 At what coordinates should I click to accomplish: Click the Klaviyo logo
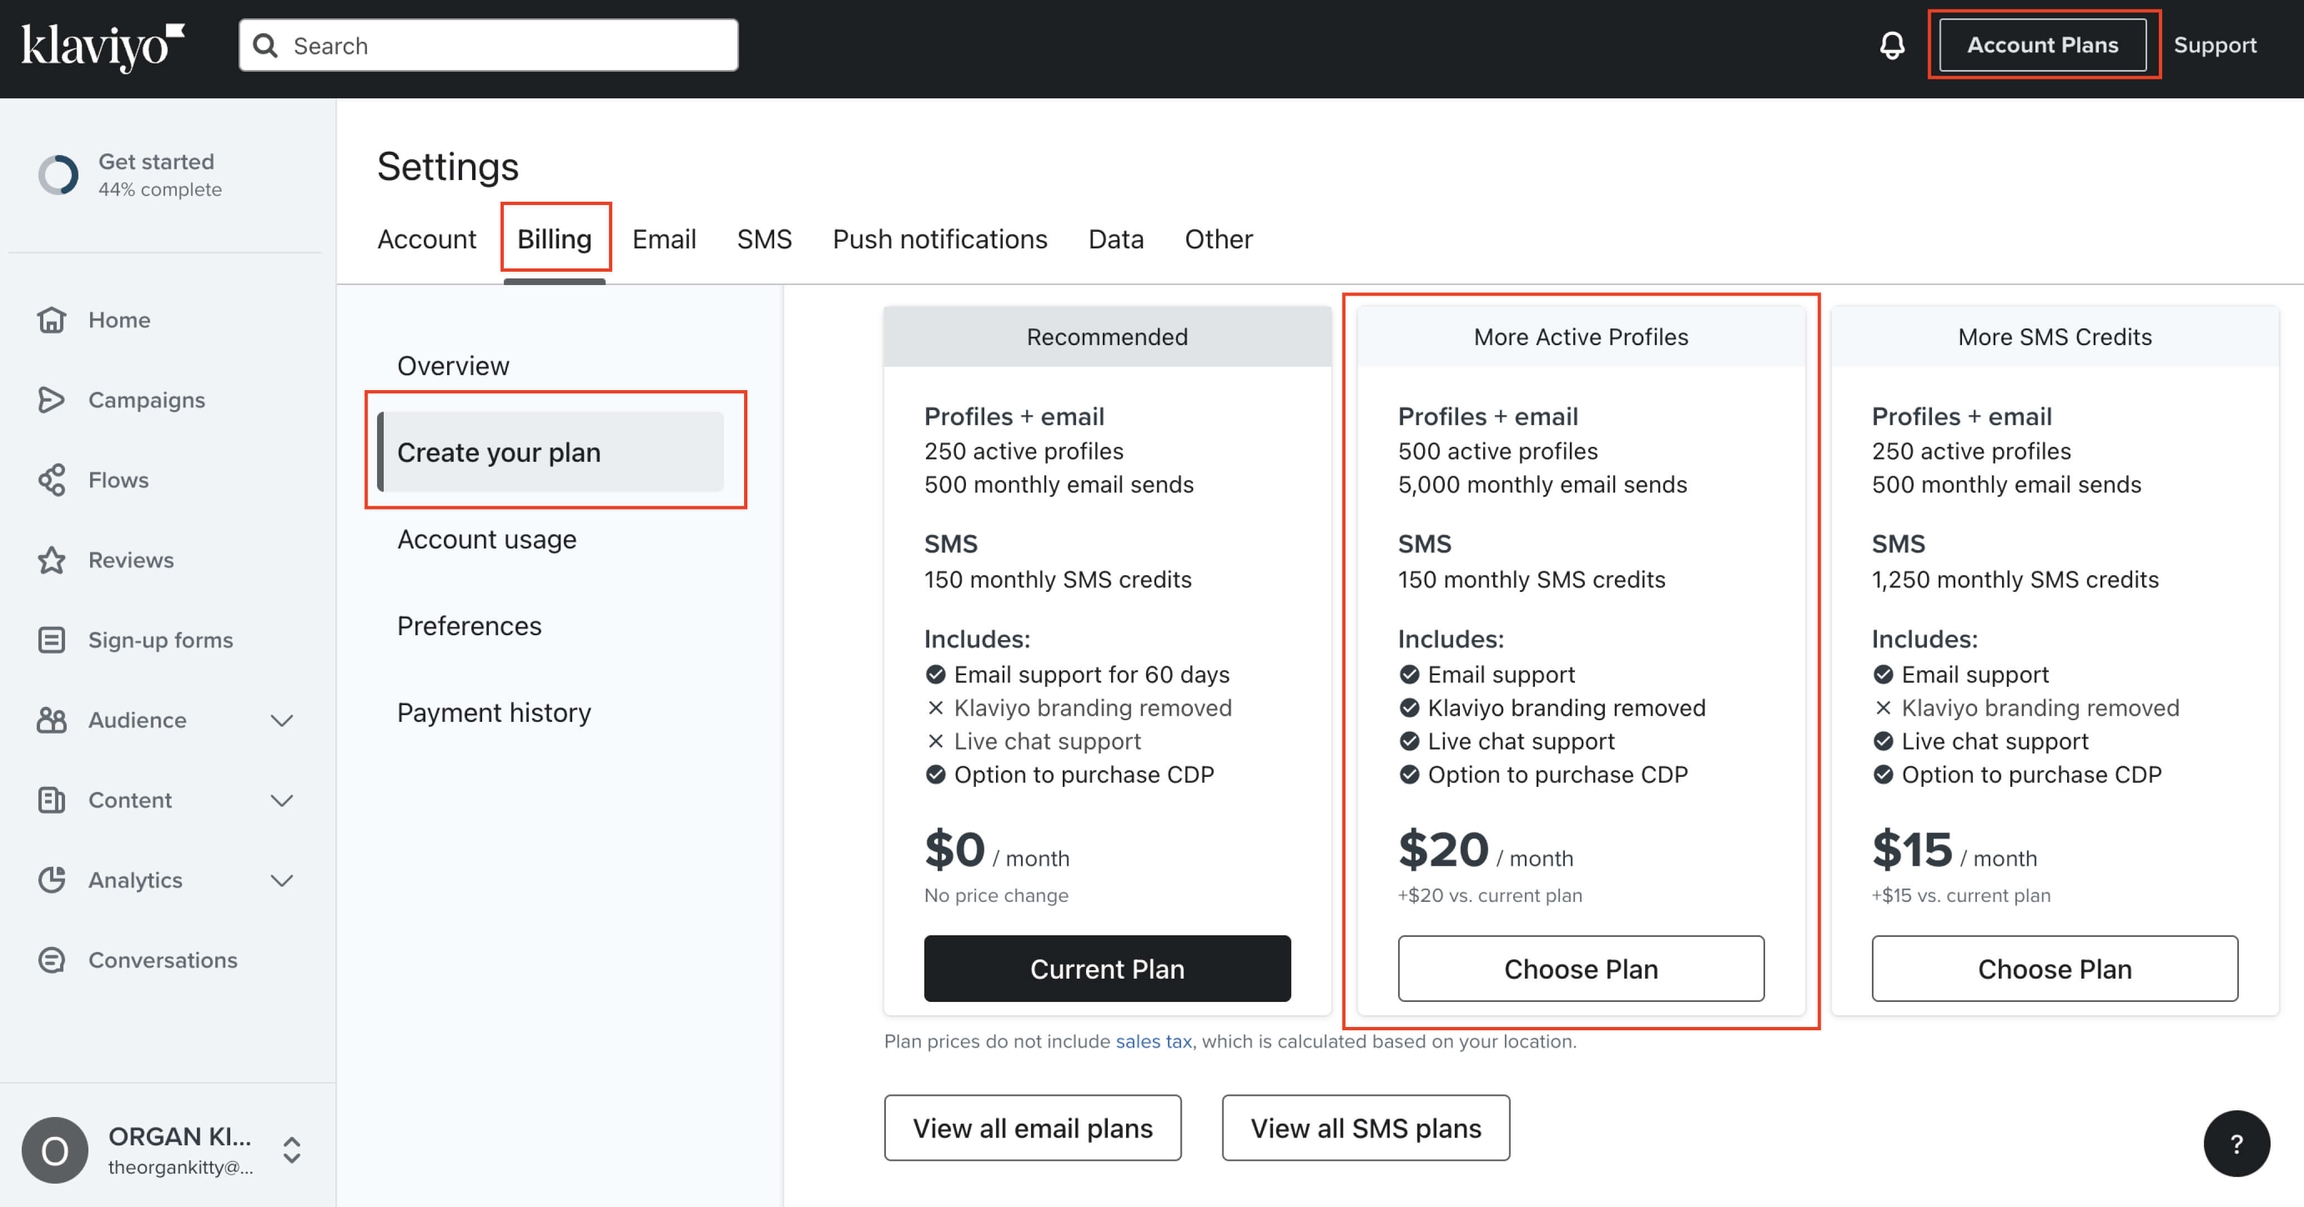pyautogui.click(x=103, y=46)
